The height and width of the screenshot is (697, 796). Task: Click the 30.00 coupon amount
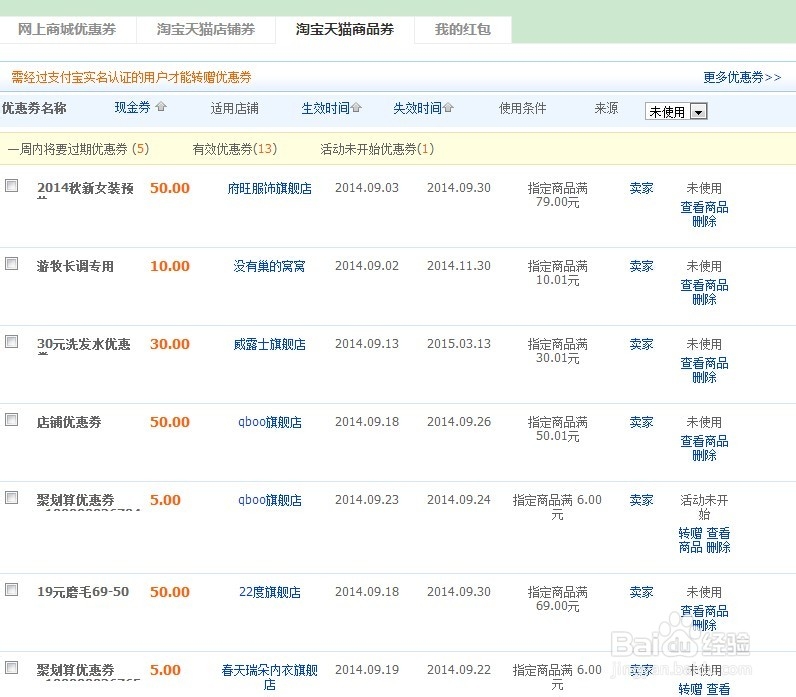pos(170,344)
